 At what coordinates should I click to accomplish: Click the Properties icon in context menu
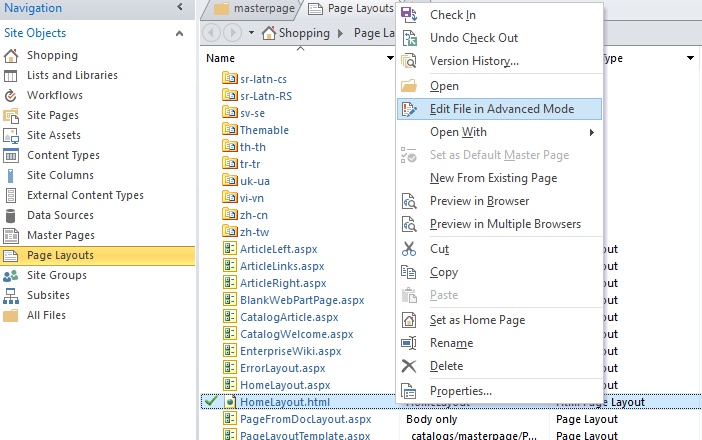[409, 391]
